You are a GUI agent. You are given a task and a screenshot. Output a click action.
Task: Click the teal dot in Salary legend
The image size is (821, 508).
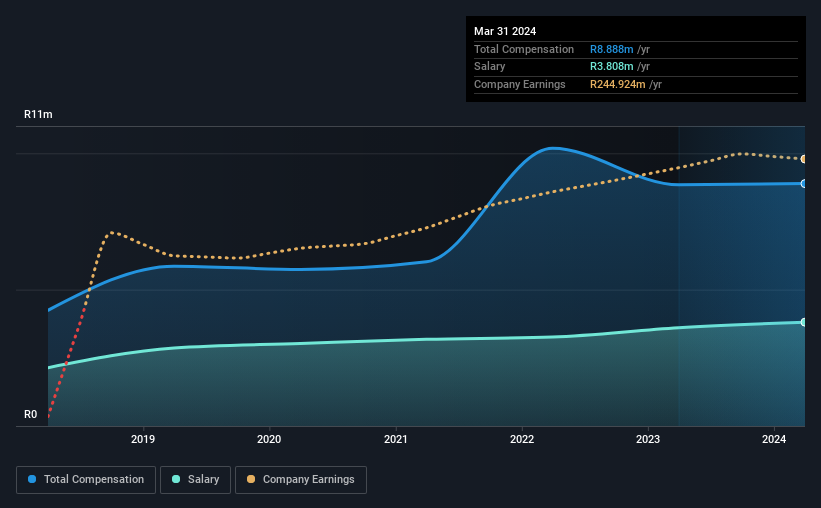click(x=176, y=479)
